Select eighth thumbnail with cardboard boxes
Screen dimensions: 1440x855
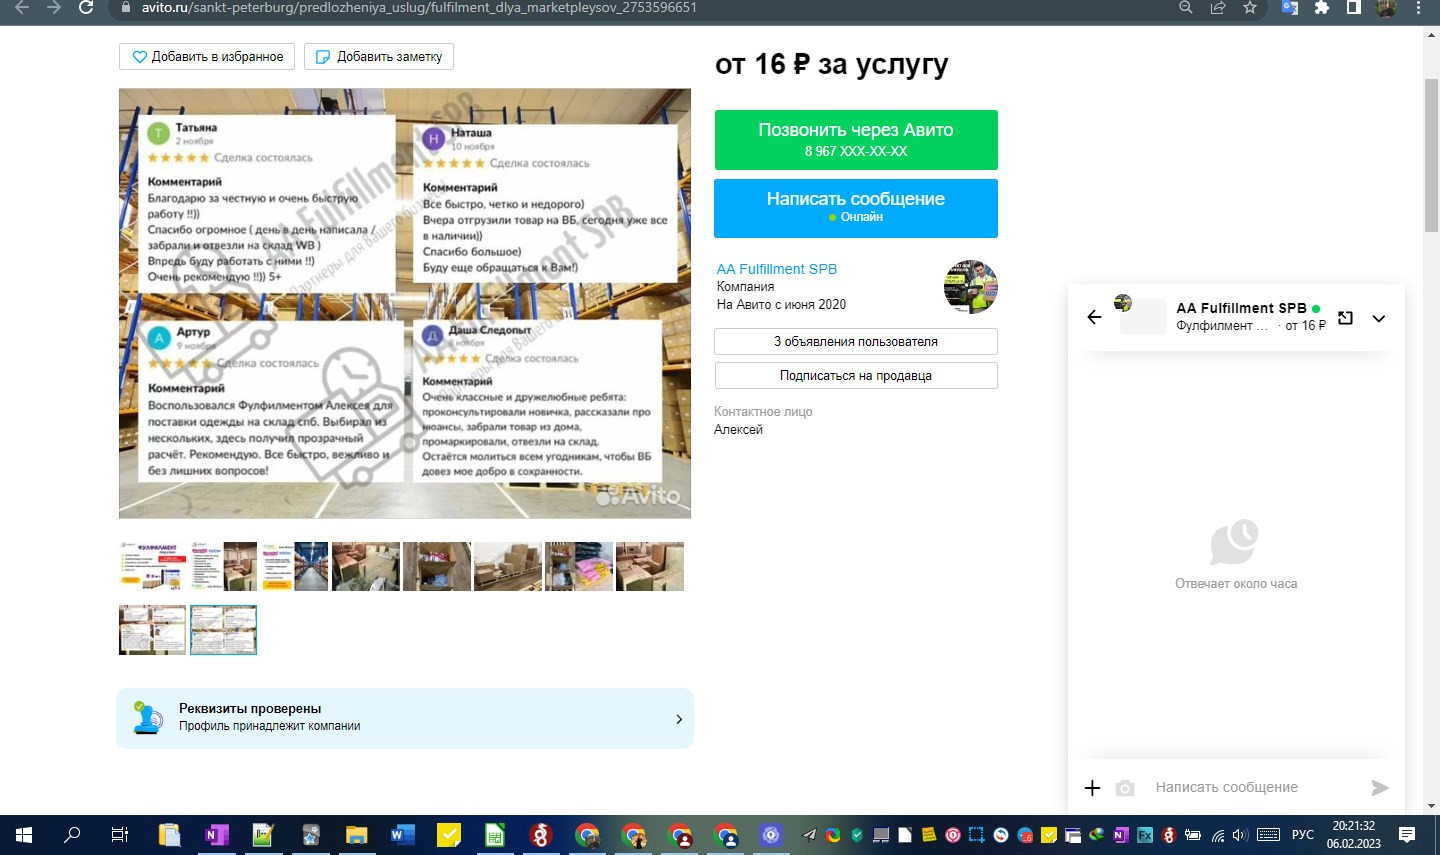click(650, 566)
